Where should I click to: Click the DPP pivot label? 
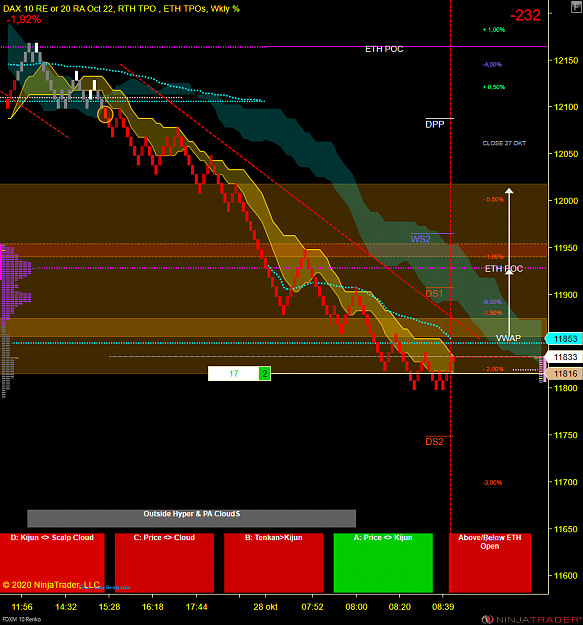[434, 124]
